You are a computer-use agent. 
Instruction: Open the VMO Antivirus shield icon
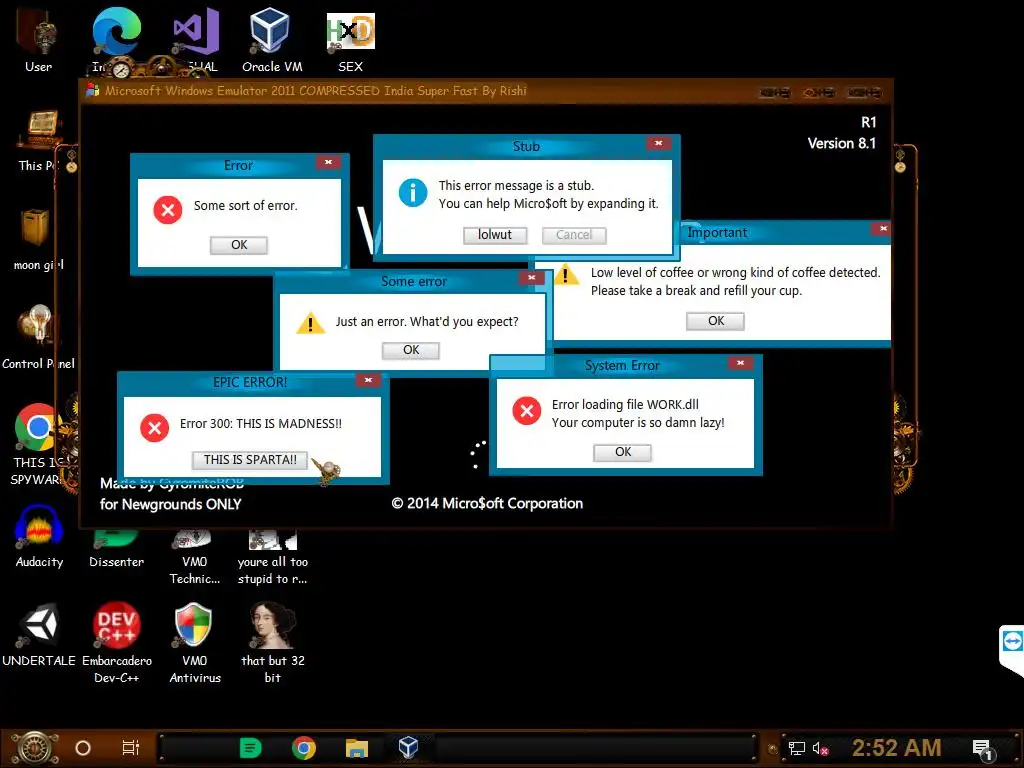(x=195, y=642)
